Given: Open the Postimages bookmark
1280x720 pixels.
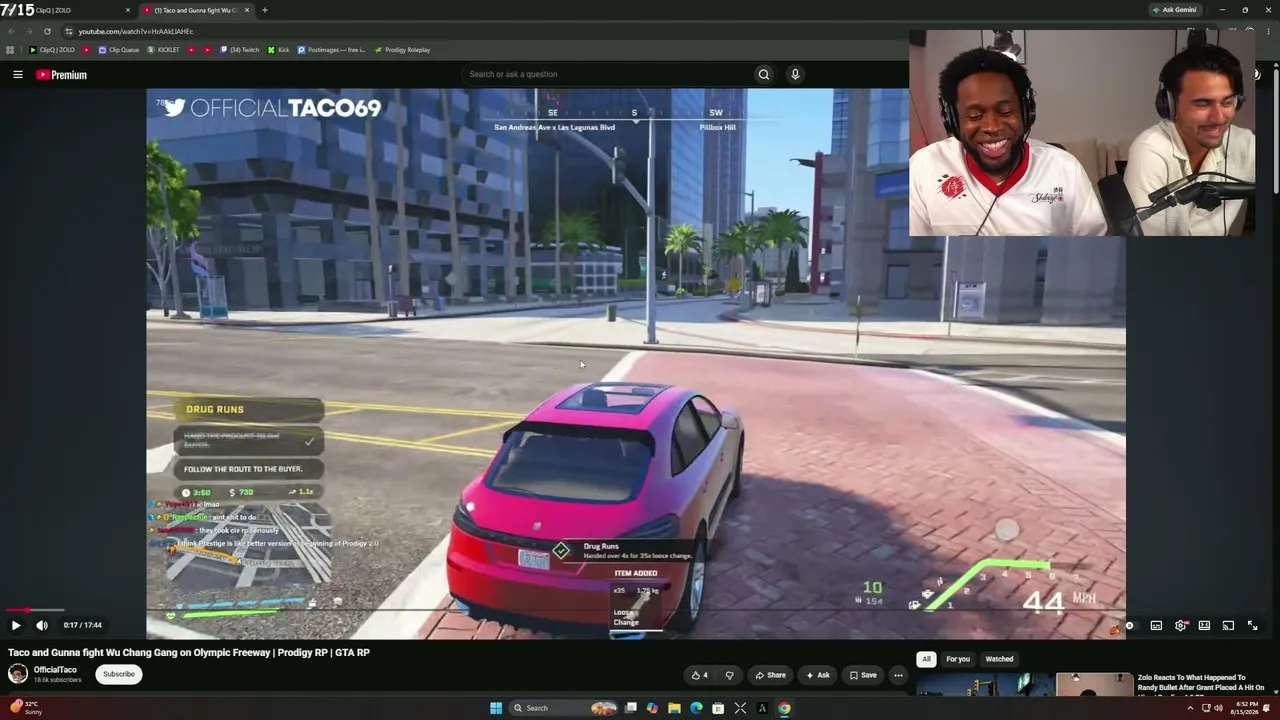Looking at the screenshot, I should 331,50.
